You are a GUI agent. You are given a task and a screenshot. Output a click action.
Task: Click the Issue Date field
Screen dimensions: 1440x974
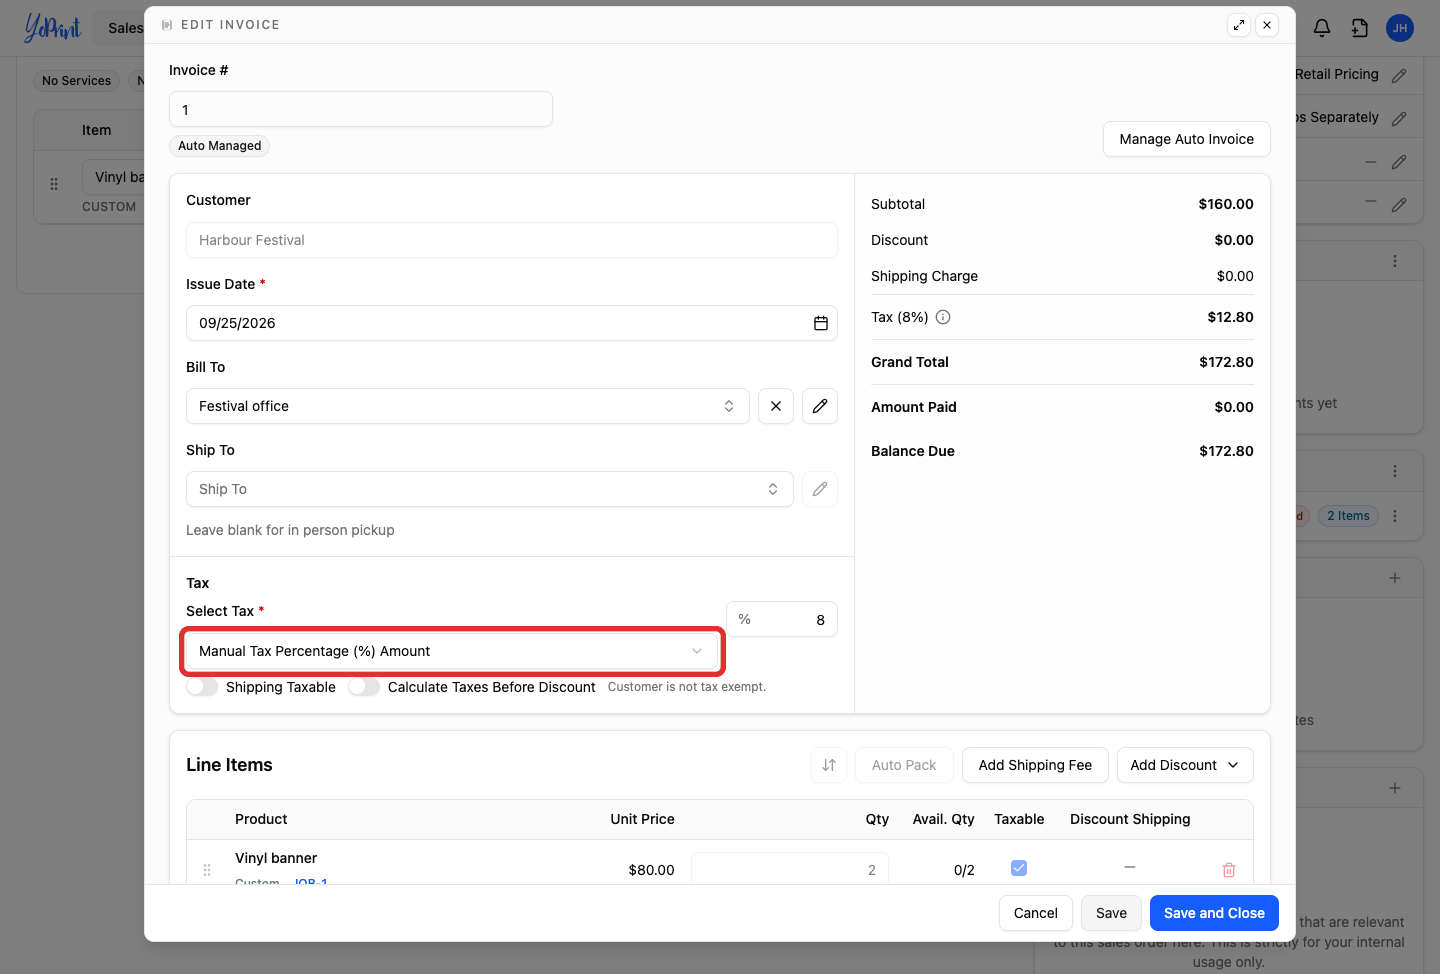tap(512, 323)
